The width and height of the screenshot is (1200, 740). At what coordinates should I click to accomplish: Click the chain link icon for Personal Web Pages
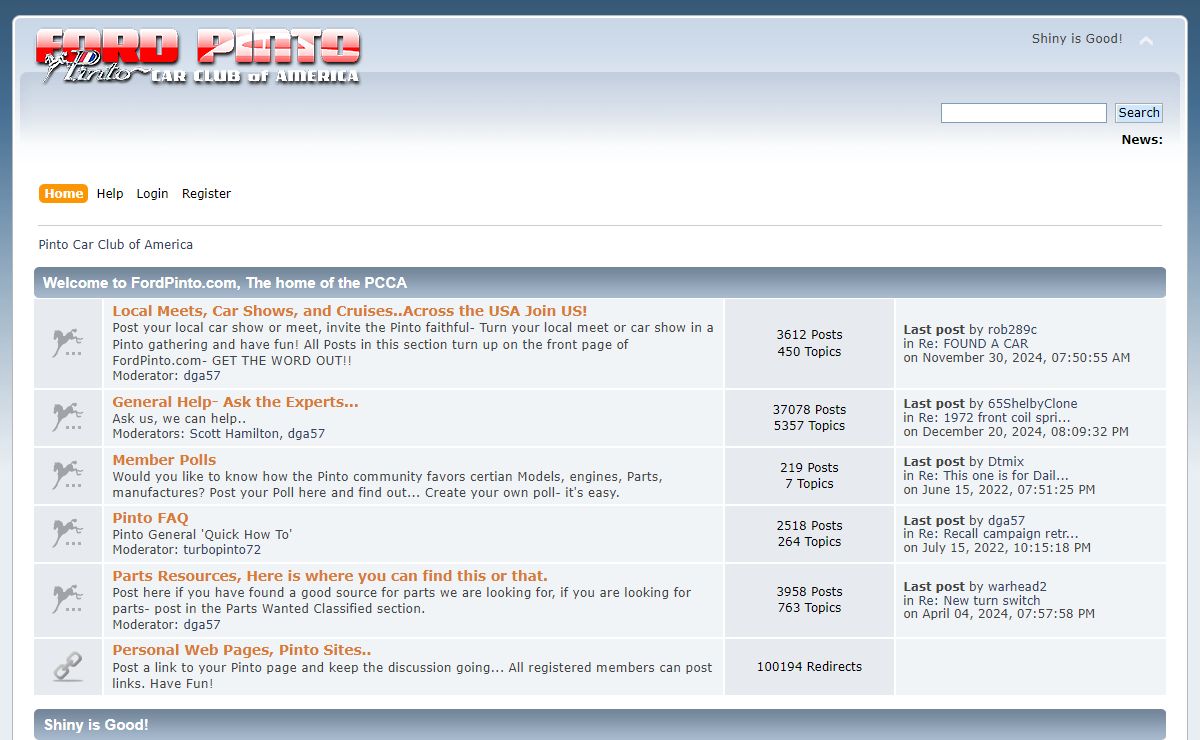68,666
